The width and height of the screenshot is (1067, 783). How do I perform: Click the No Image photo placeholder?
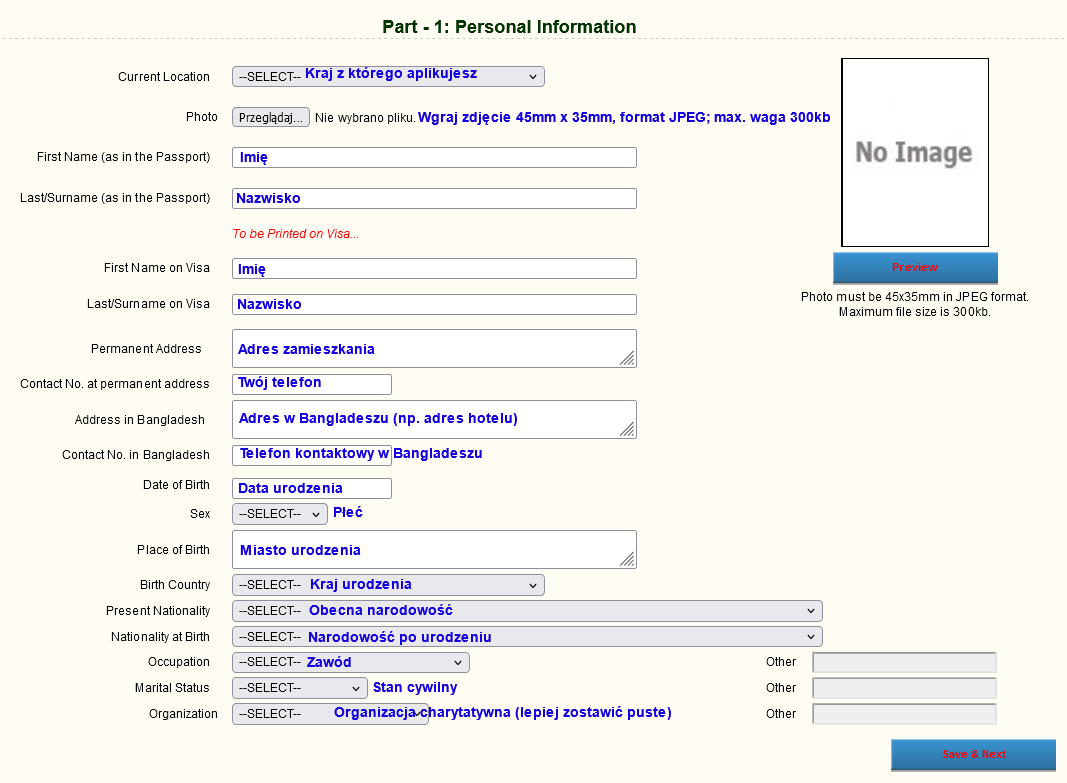(914, 153)
